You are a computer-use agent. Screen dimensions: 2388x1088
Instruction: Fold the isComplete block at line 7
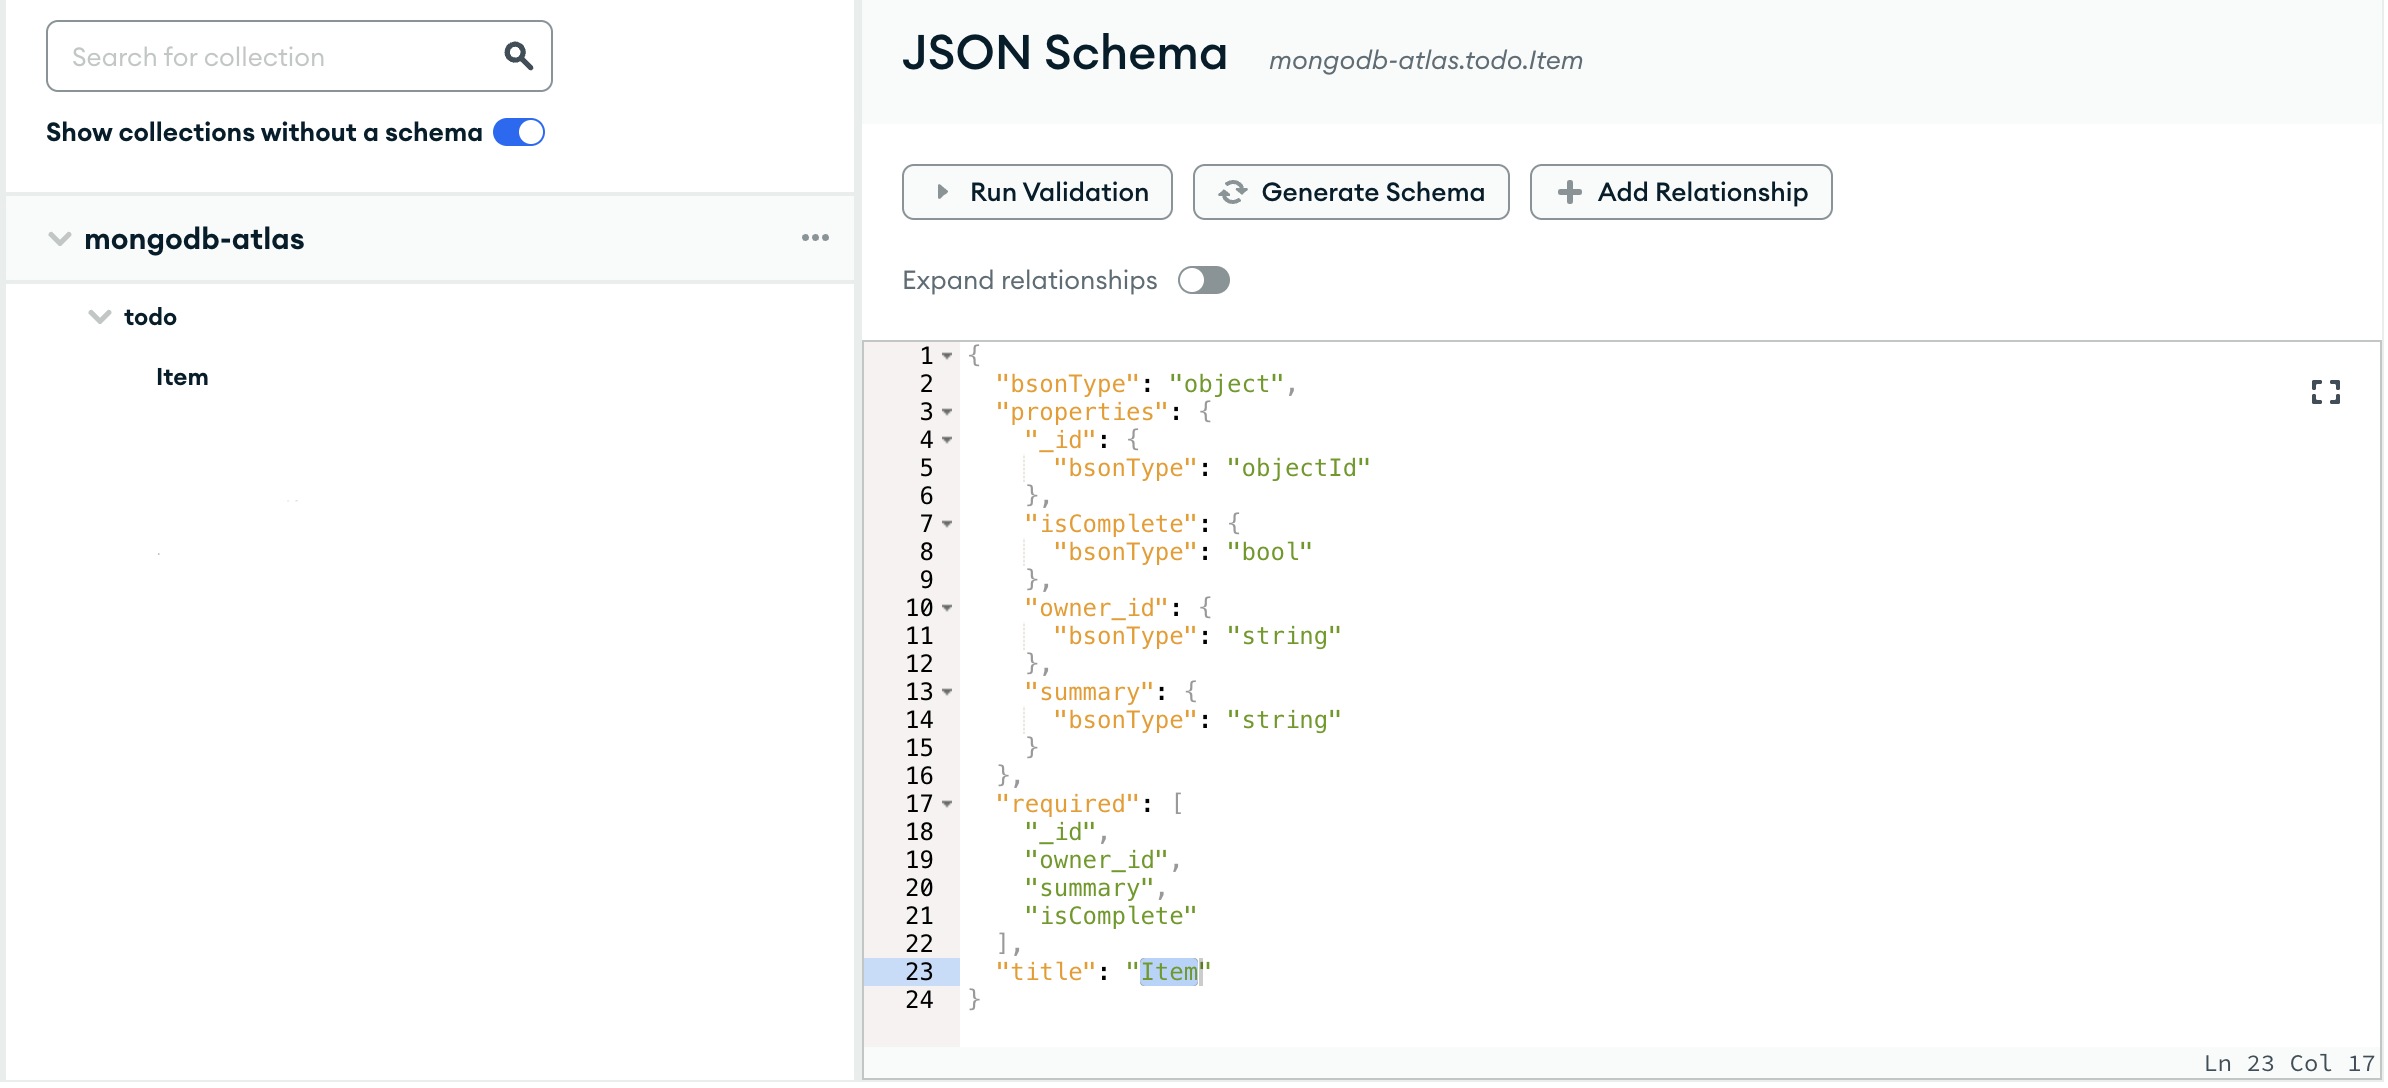point(947,524)
